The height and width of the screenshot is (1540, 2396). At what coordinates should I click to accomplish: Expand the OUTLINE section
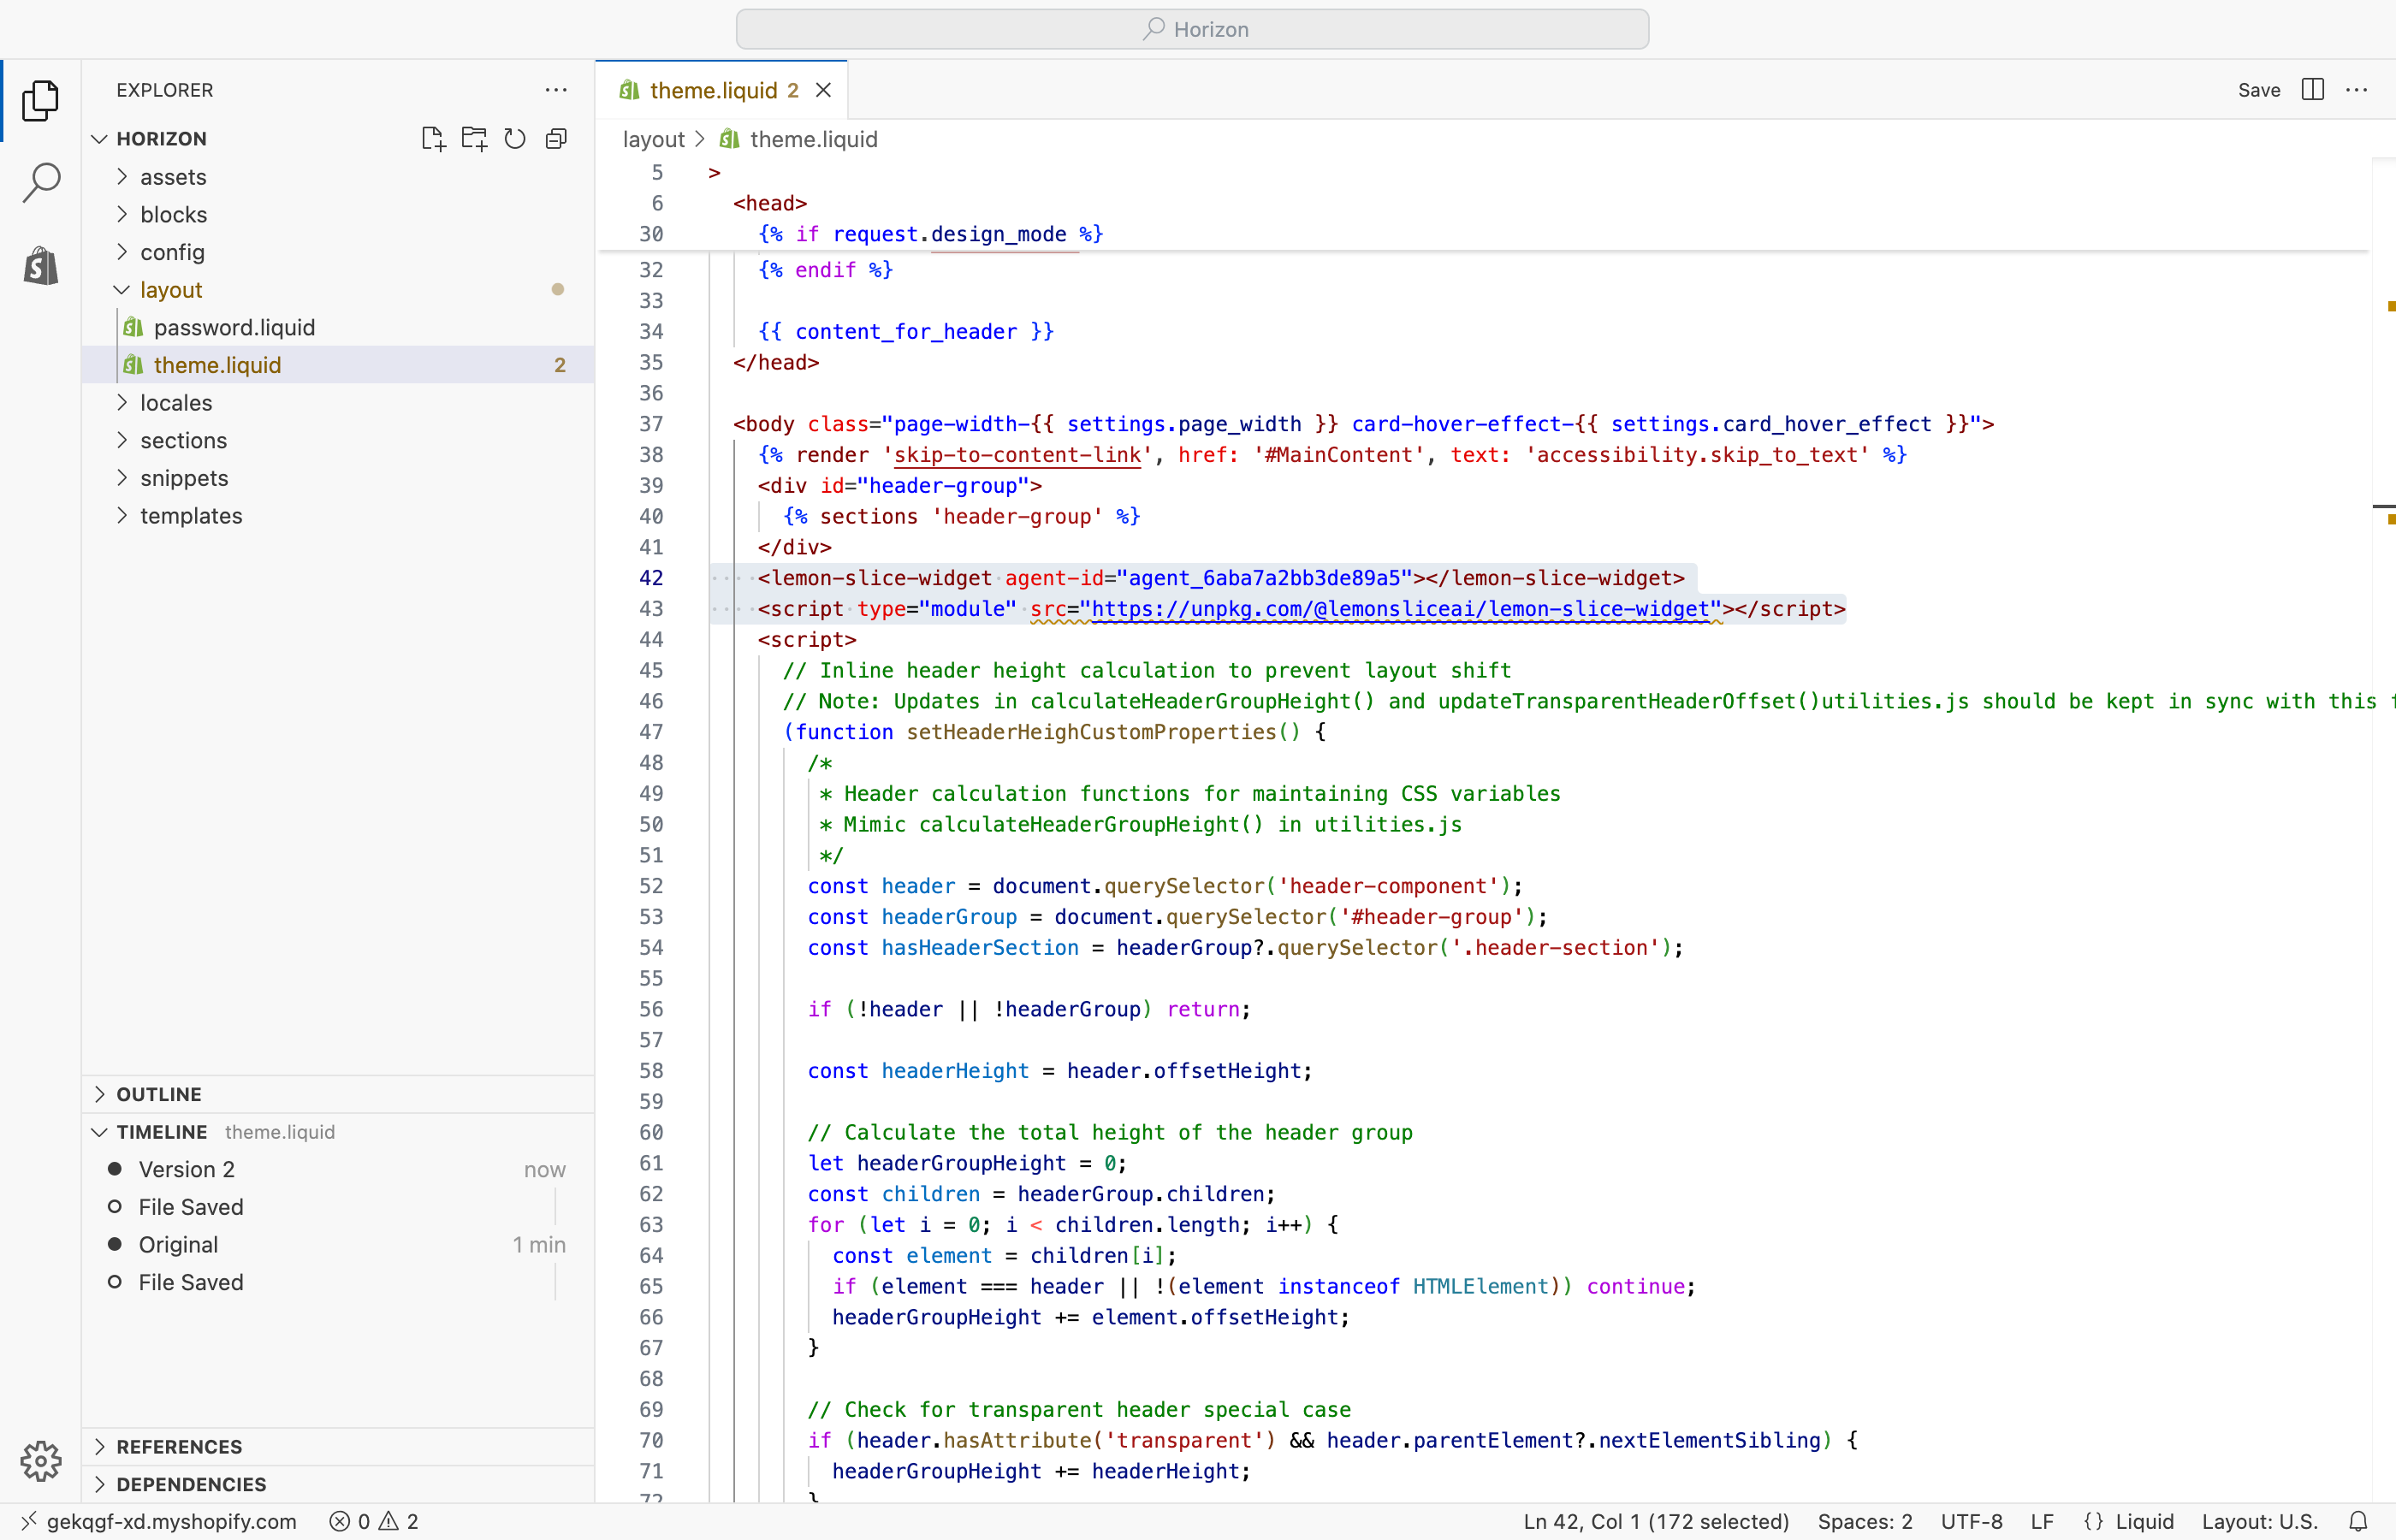pyautogui.click(x=159, y=1094)
